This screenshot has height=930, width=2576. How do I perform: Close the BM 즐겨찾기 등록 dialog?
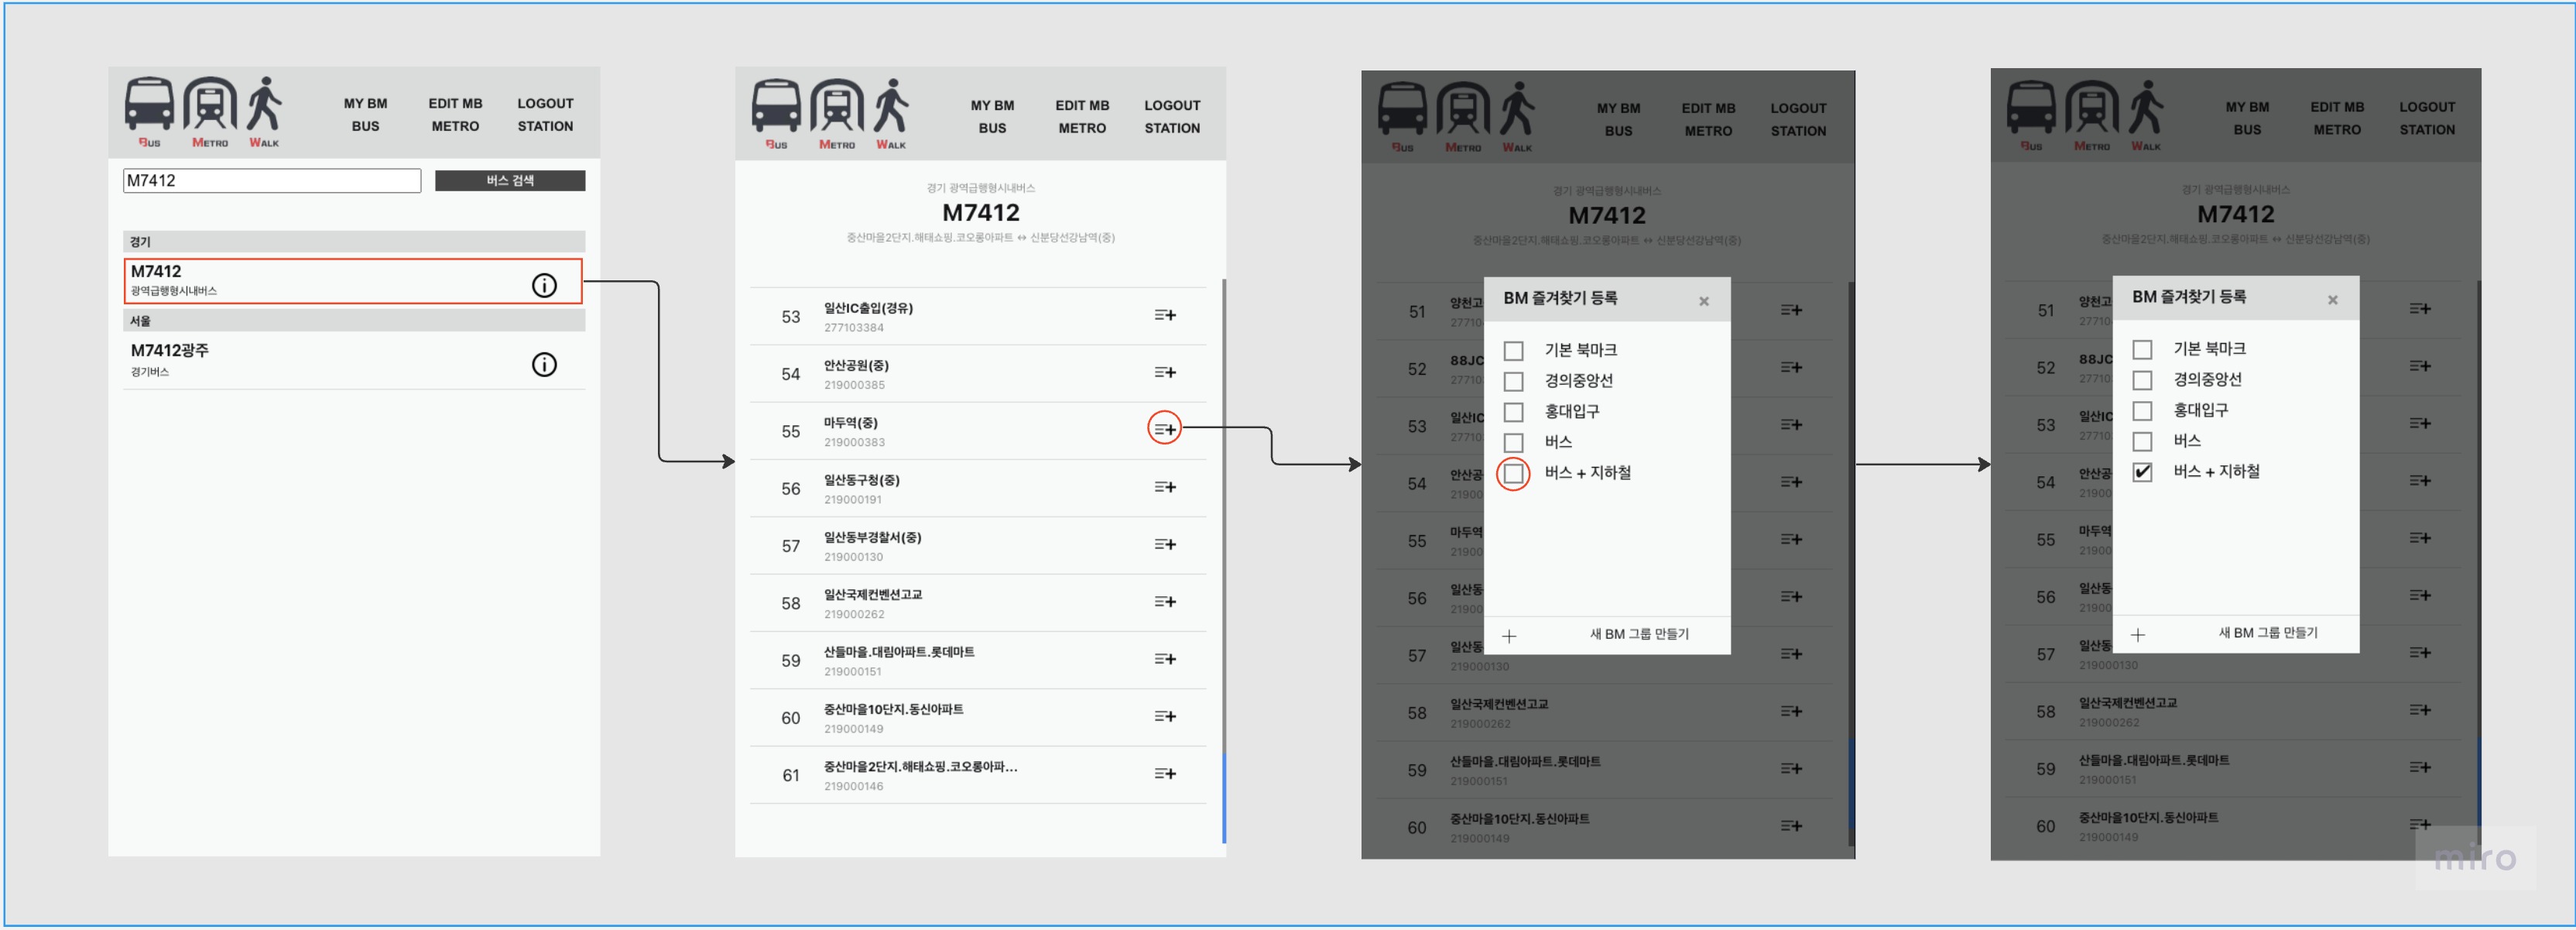pyautogui.click(x=1704, y=301)
